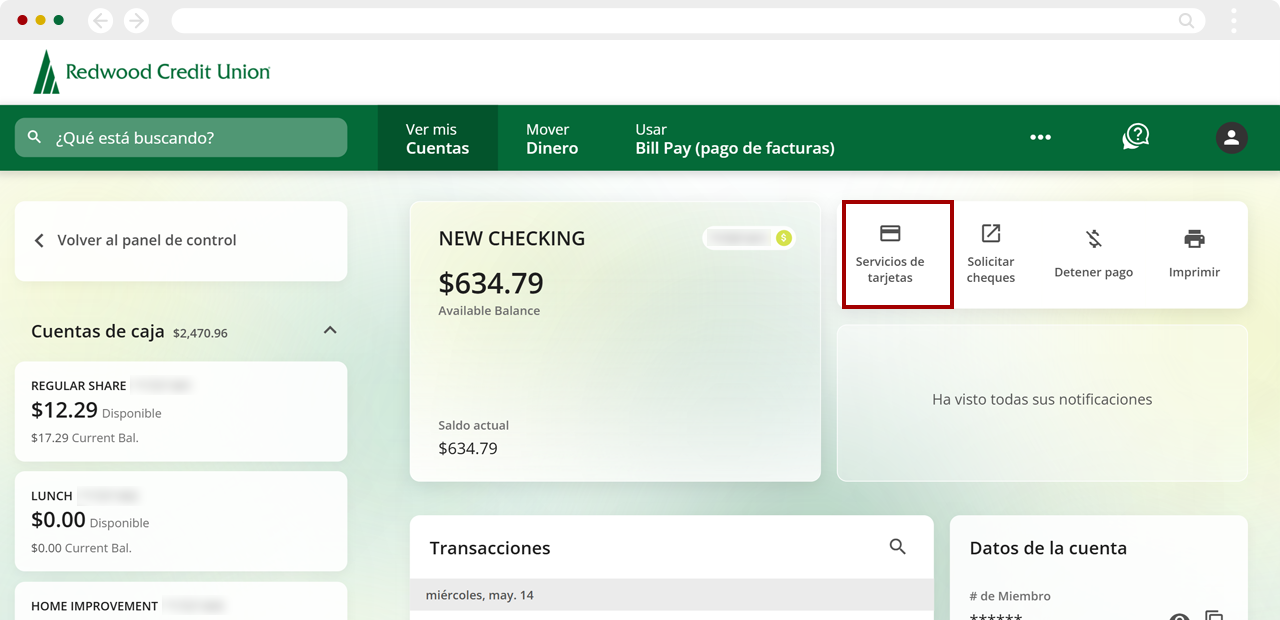Open the Mover Dinero menu
The height and width of the screenshot is (620, 1280).
click(552, 138)
